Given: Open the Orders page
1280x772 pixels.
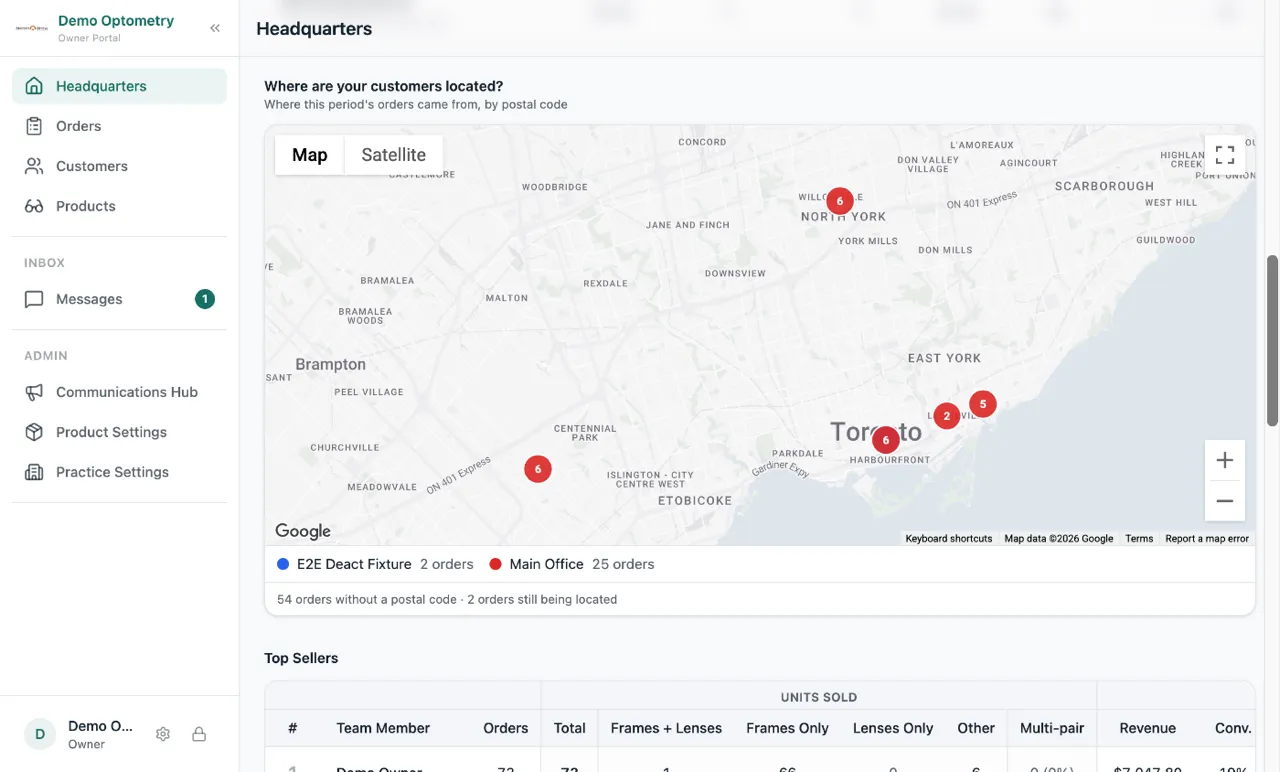Looking at the screenshot, I should [x=119, y=126].
